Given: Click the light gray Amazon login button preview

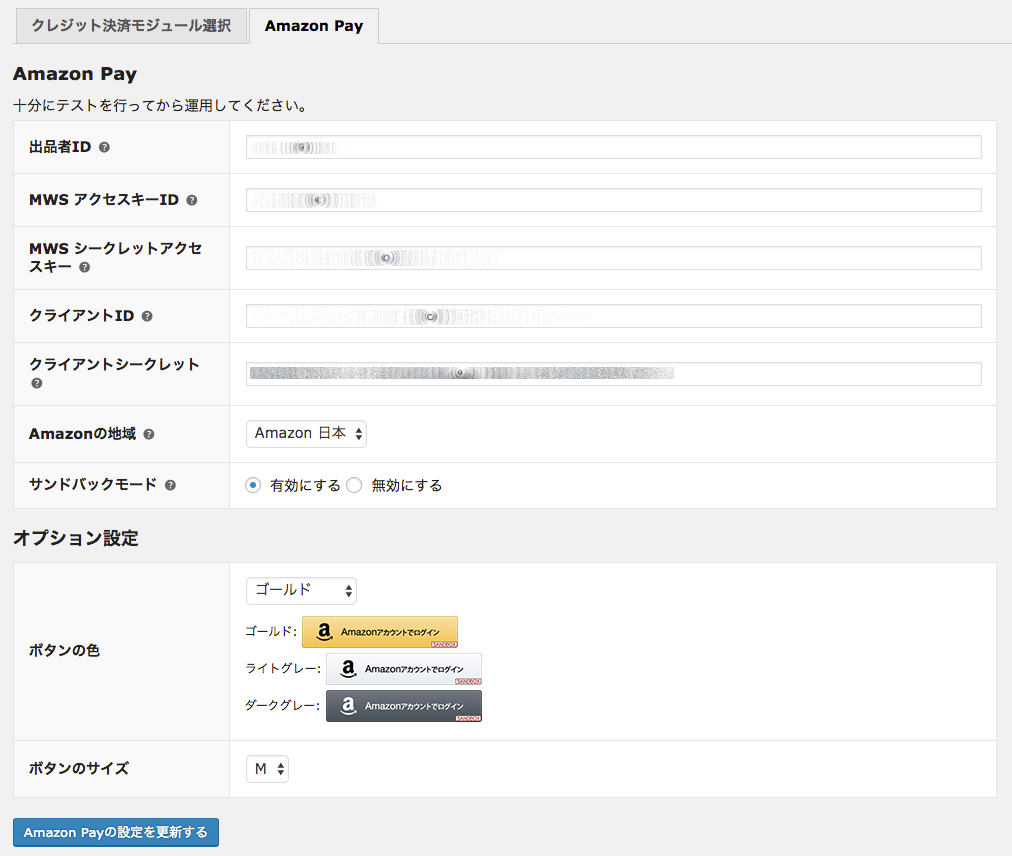Looking at the screenshot, I should (x=404, y=669).
